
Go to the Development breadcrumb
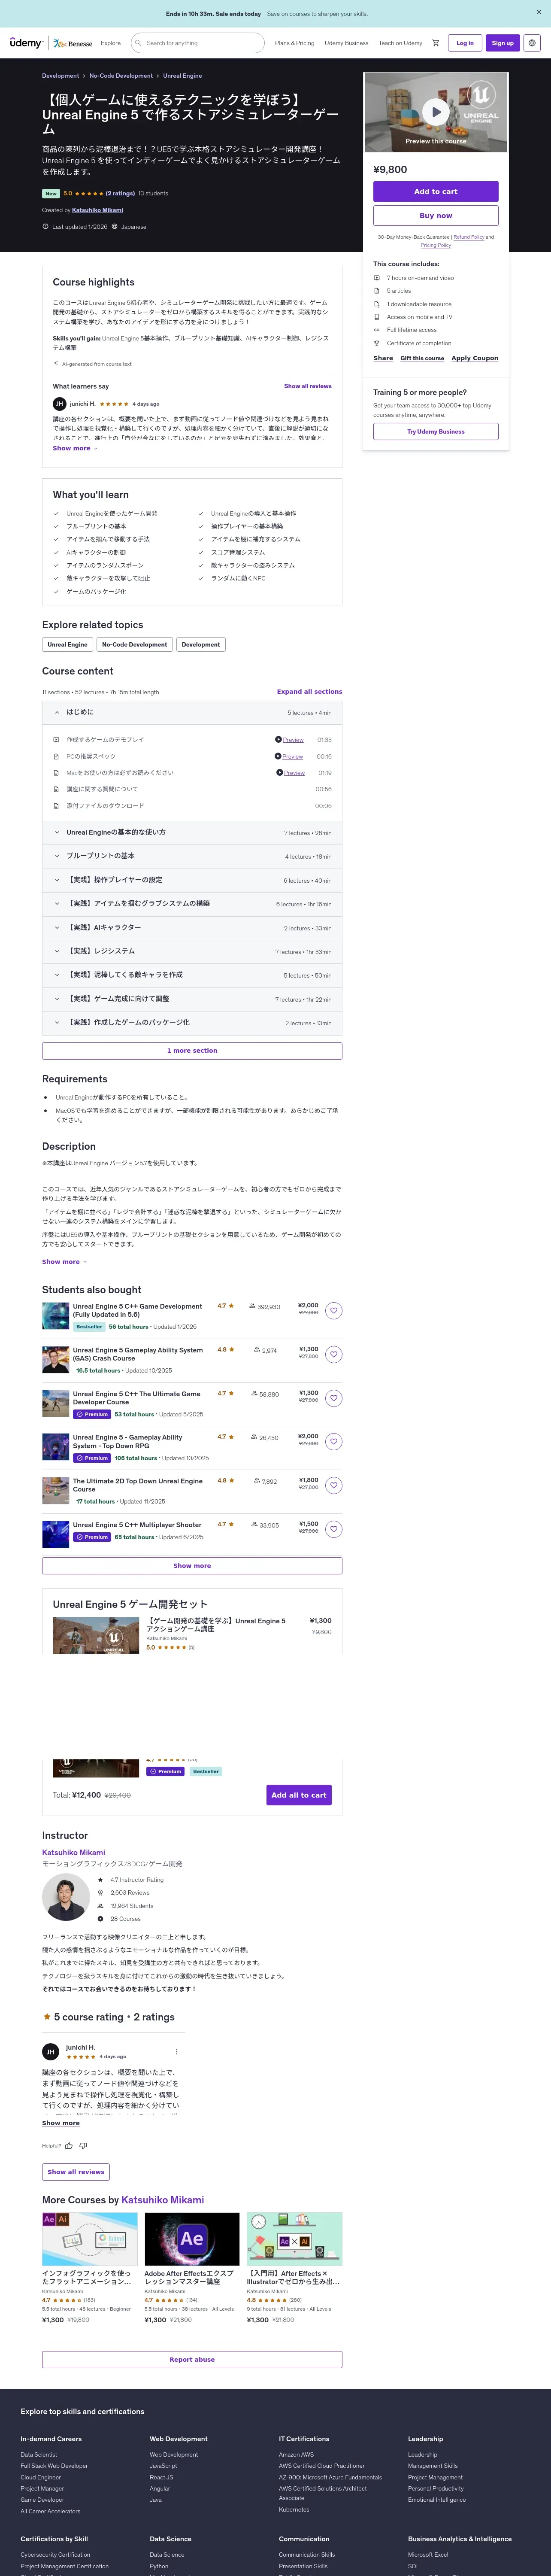pyautogui.click(x=60, y=75)
